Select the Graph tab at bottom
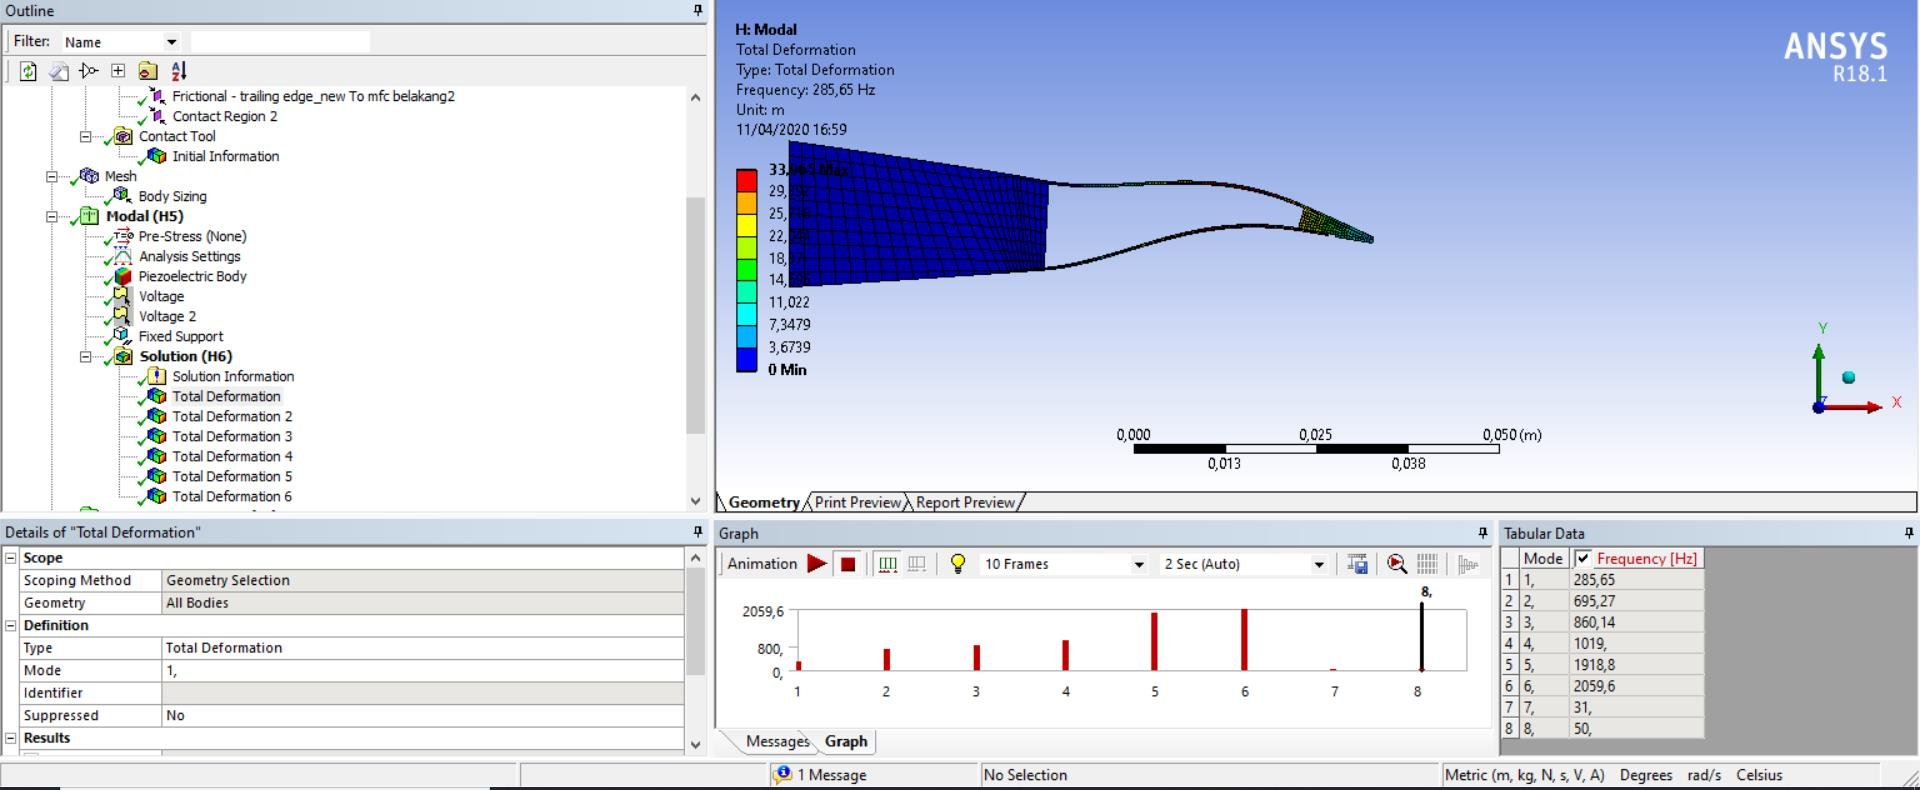 846,741
